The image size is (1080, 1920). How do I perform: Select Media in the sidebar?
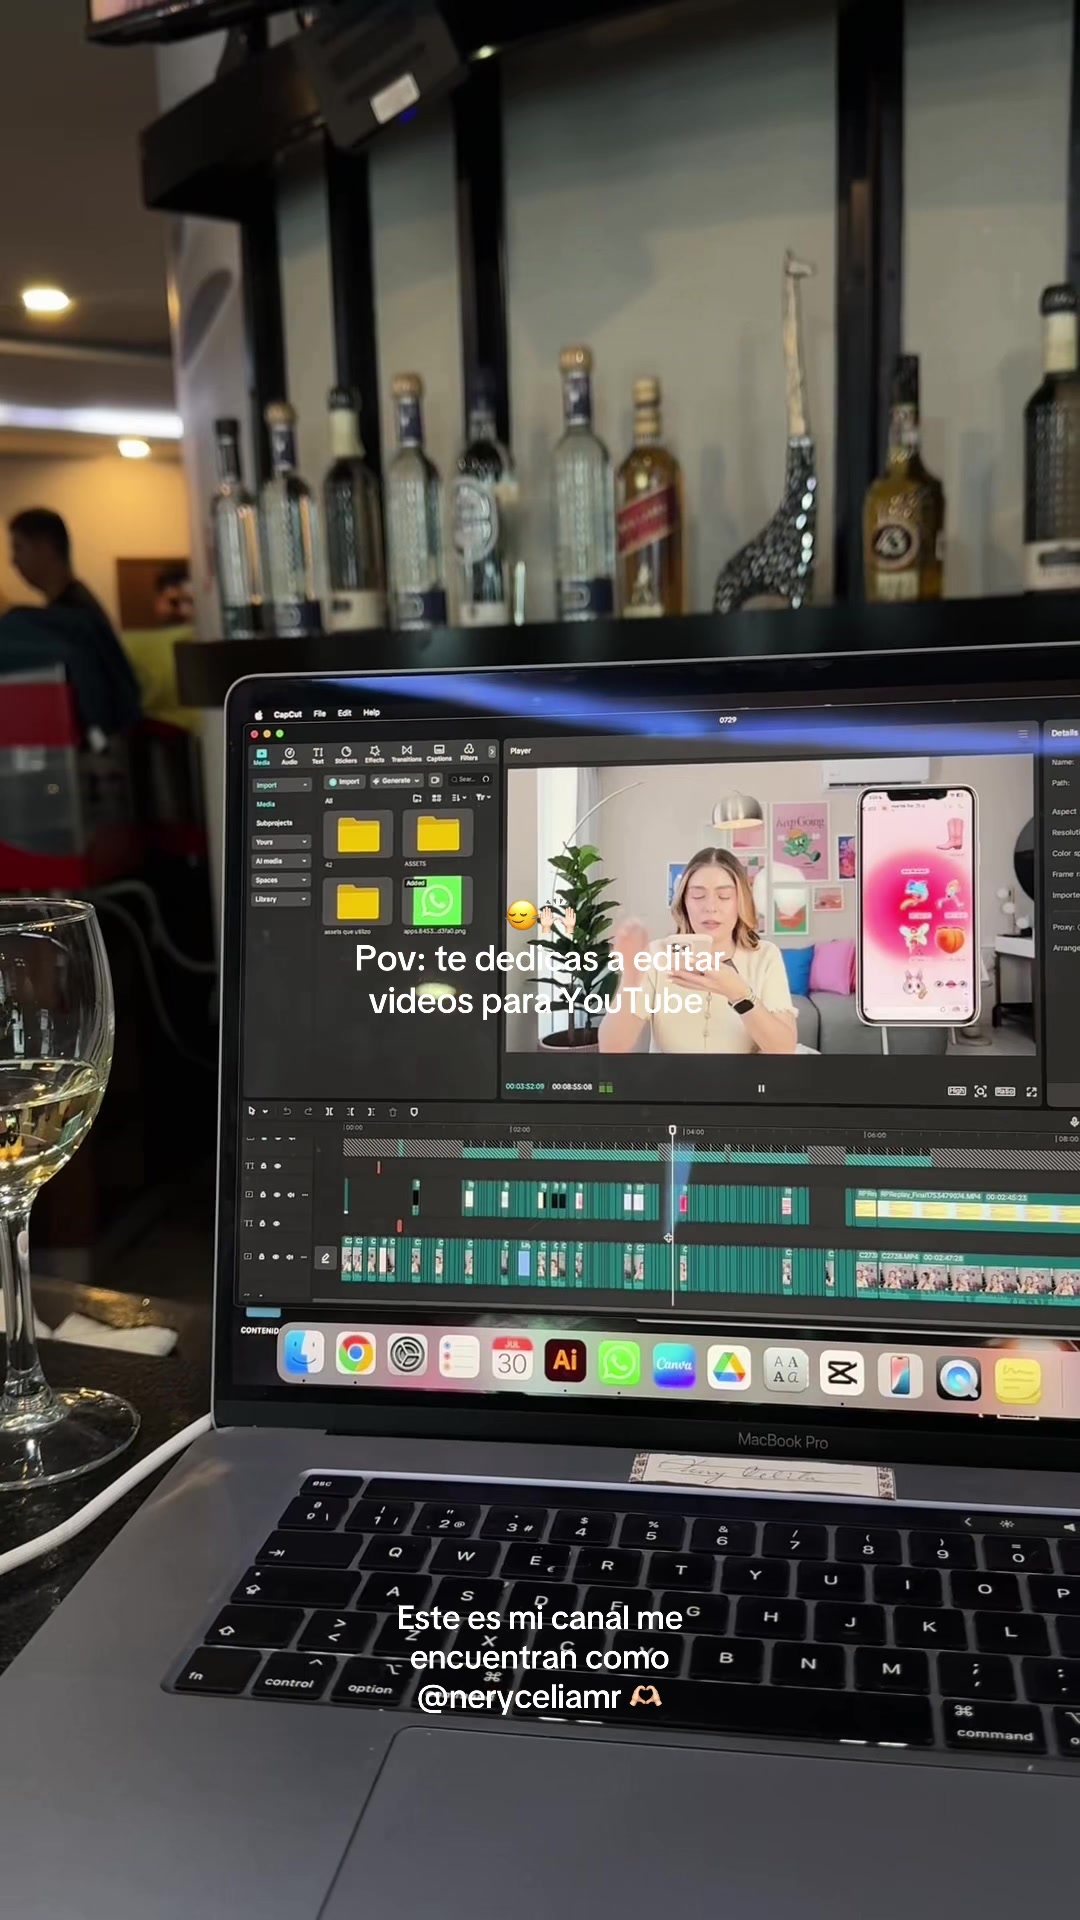[x=266, y=804]
